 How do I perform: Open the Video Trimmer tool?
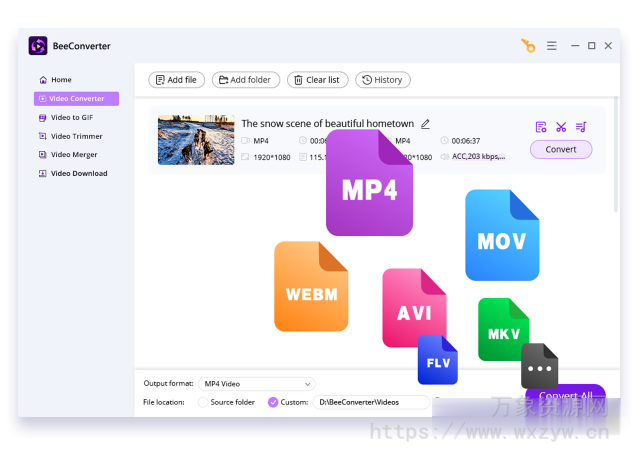coord(76,136)
